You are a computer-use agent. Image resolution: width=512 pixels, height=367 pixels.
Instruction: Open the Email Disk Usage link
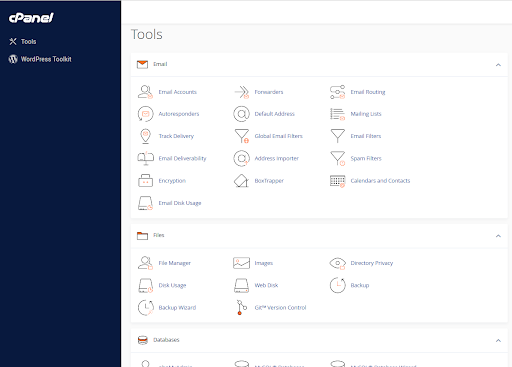tap(180, 203)
